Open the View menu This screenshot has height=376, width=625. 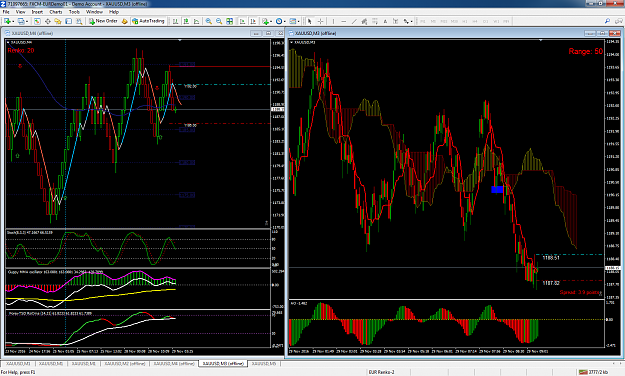(20, 12)
